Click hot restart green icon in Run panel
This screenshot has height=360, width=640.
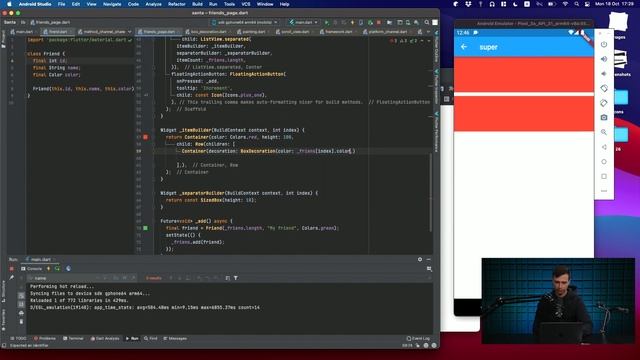tap(57, 269)
